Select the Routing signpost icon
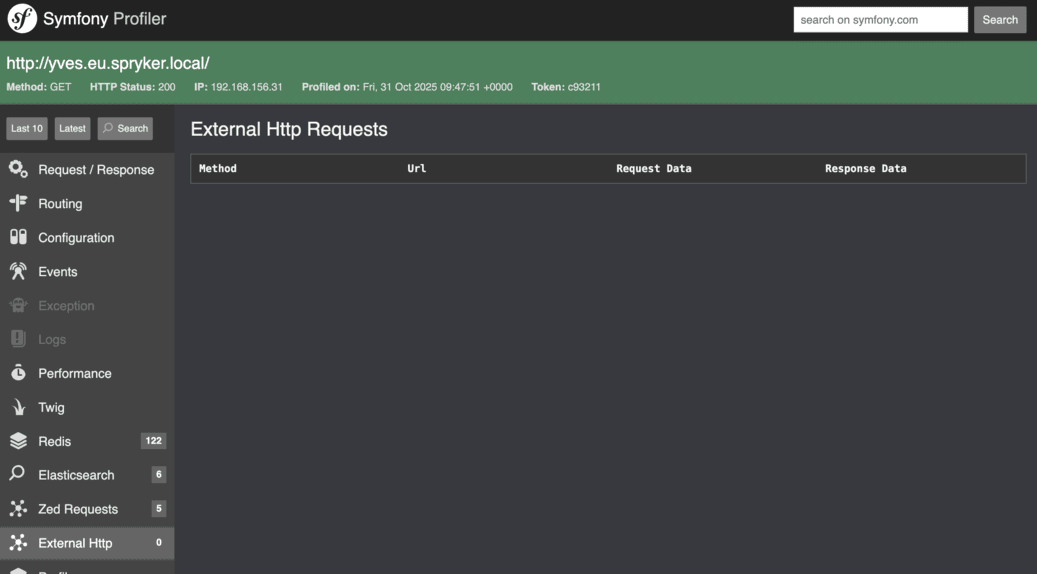Viewport: 1037px width, 574px height. (18, 204)
